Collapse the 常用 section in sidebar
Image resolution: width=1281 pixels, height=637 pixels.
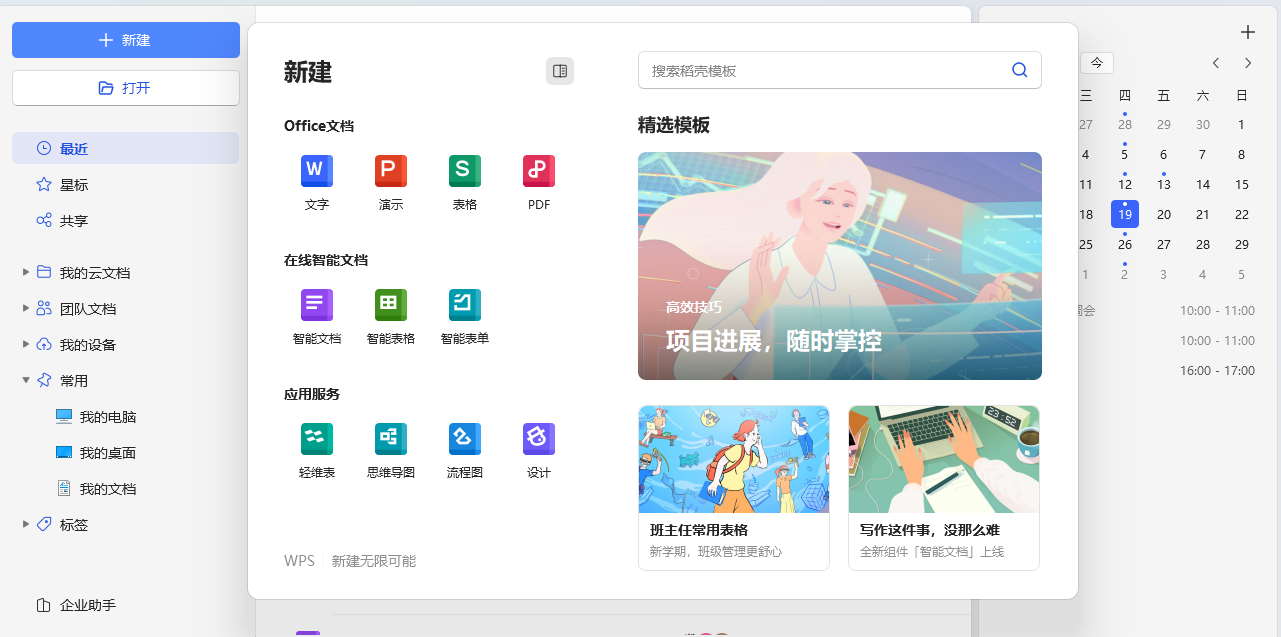click(x=26, y=380)
